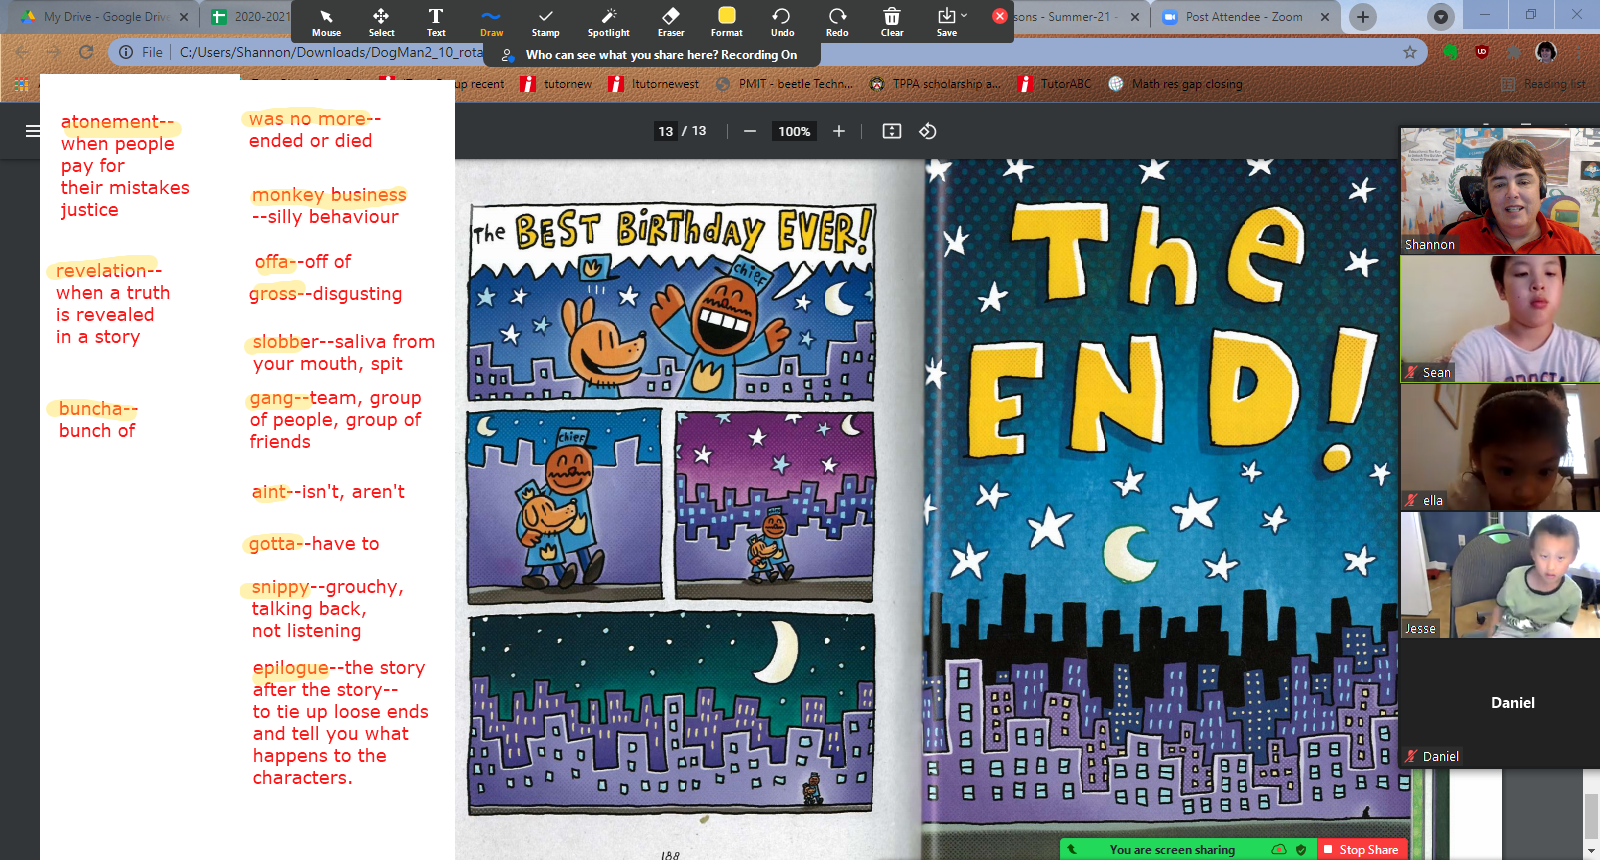Open a new browser tab
This screenshot has height=860, width=1600.
tap(1362, 17)
